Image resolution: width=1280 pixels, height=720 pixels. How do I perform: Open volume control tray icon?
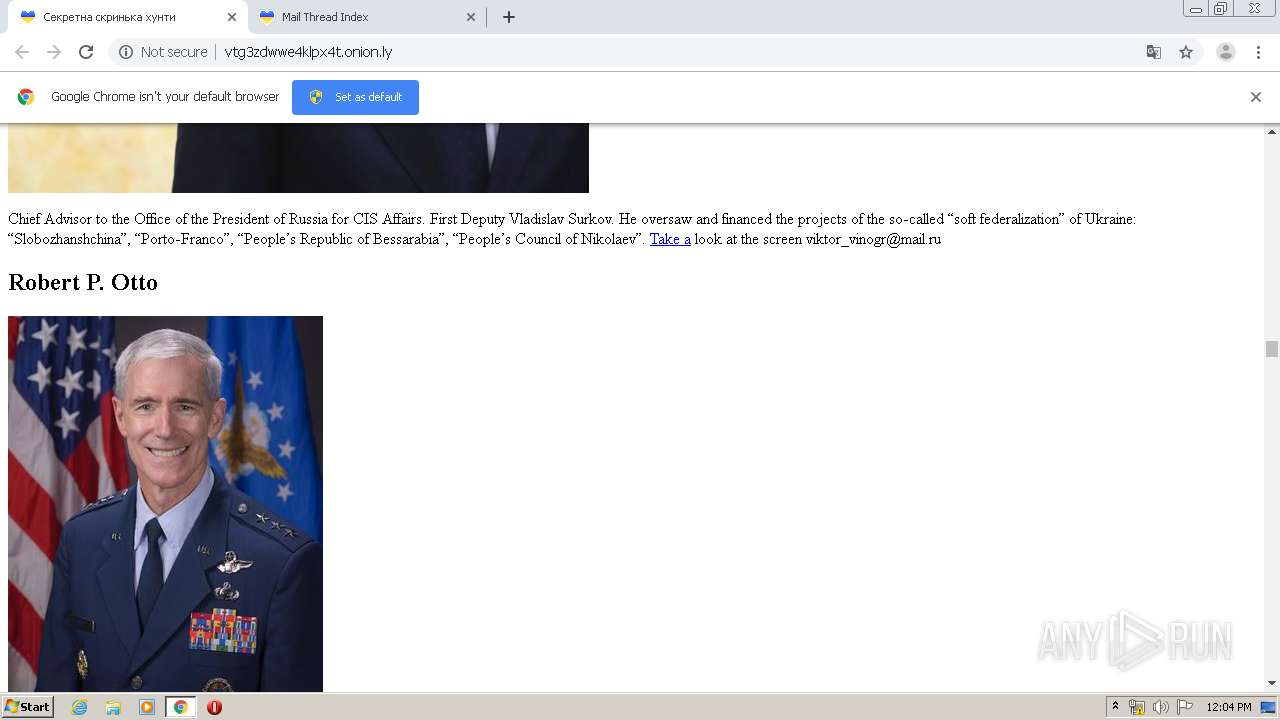(1160, 707)
